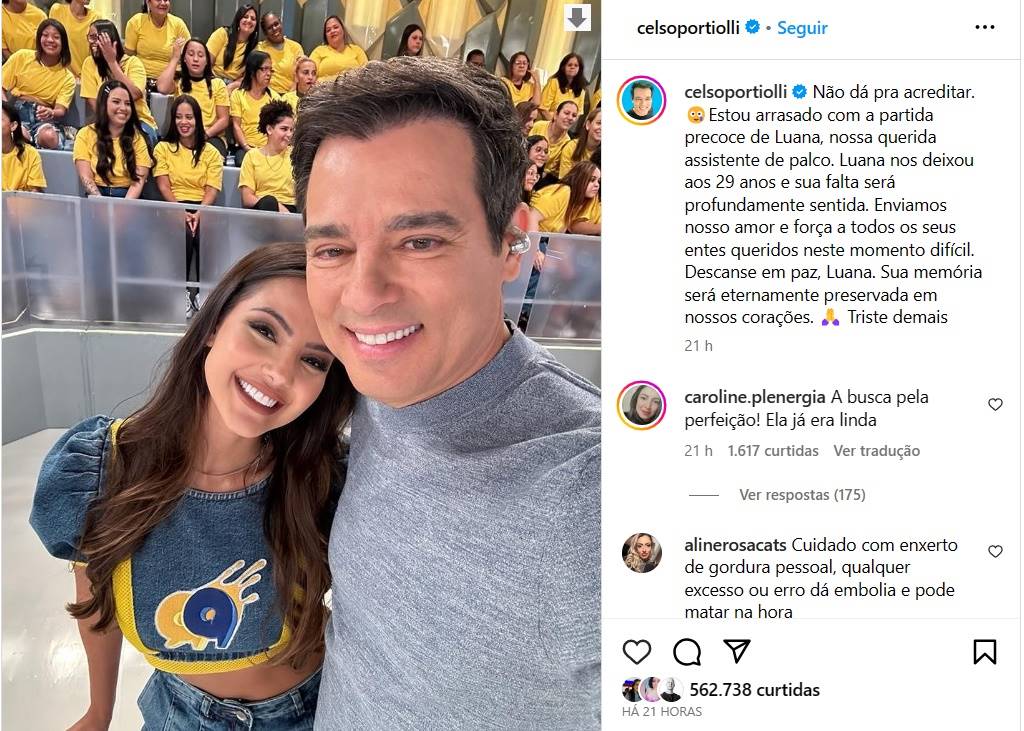Open the three-dot more options menu
This screenshot has width=1024, height=731.
(984, 27)
